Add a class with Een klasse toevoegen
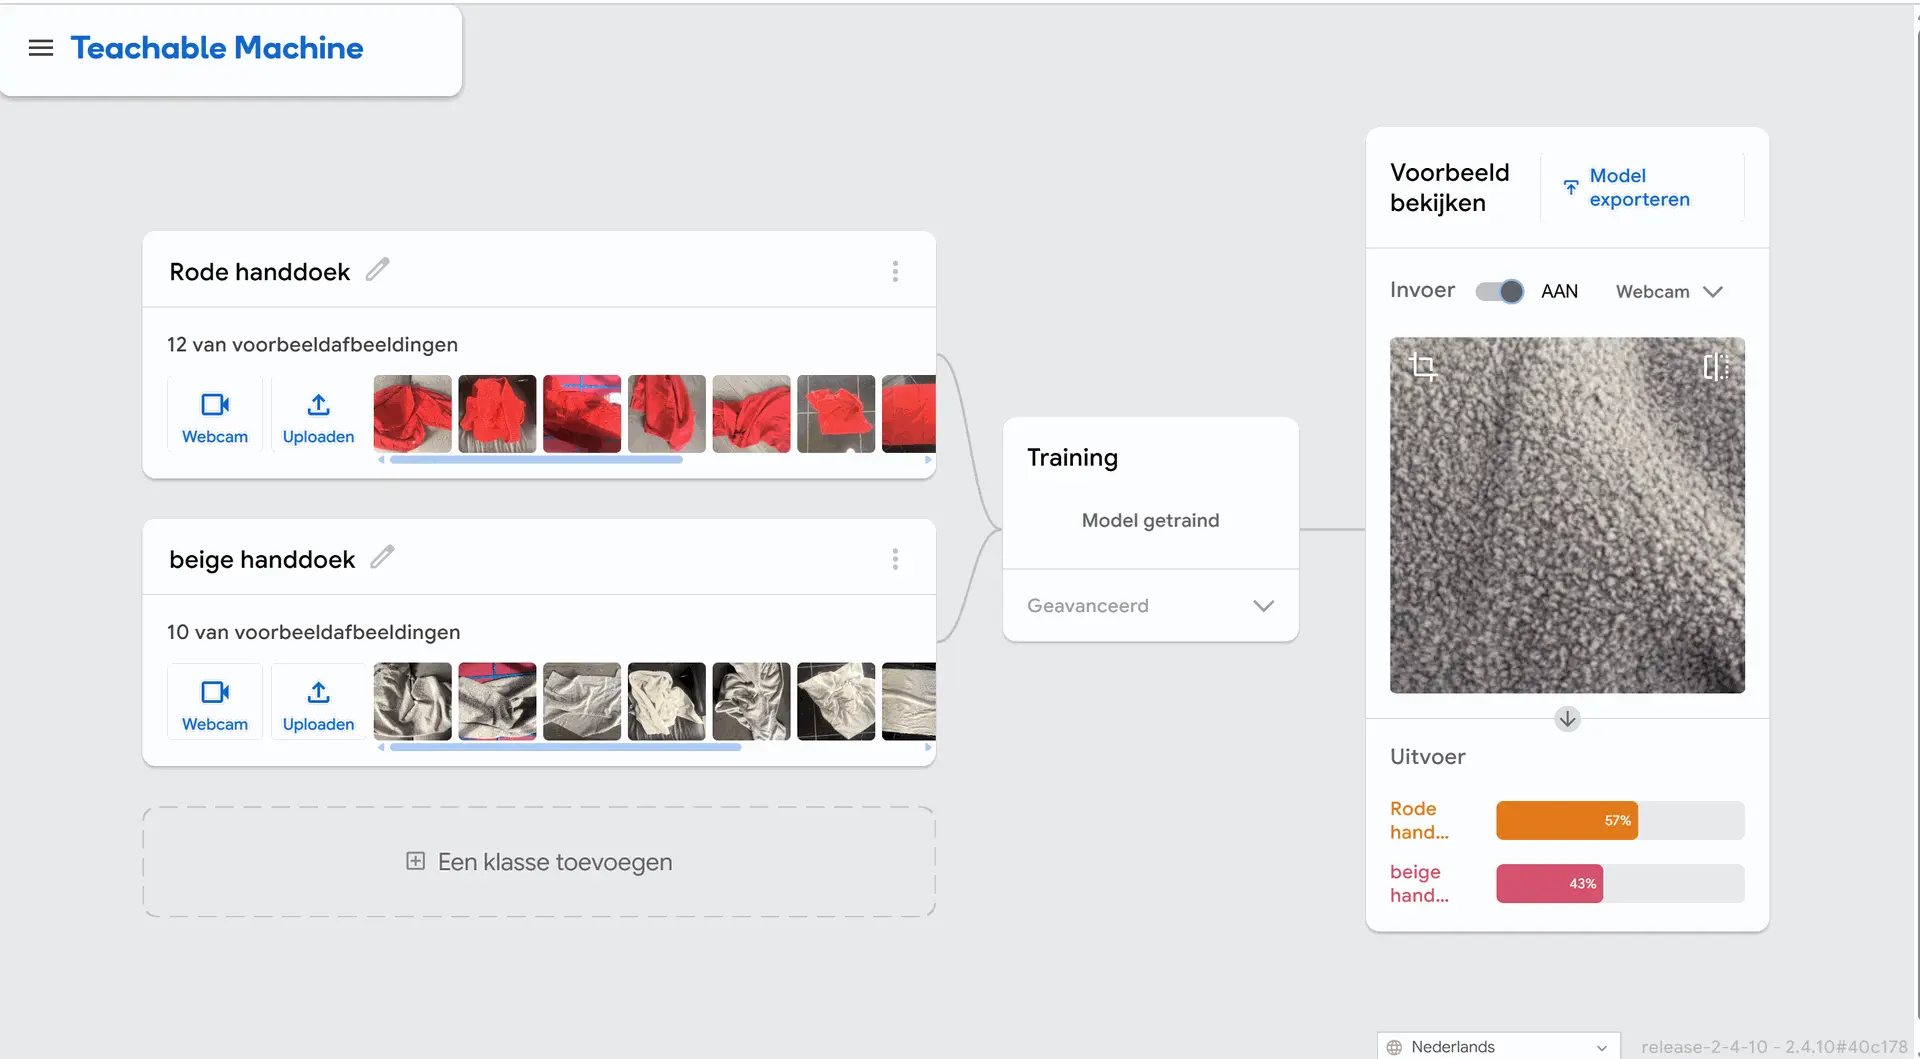The height and width of the screenshot is (1059, 1920). pos(539,862)
